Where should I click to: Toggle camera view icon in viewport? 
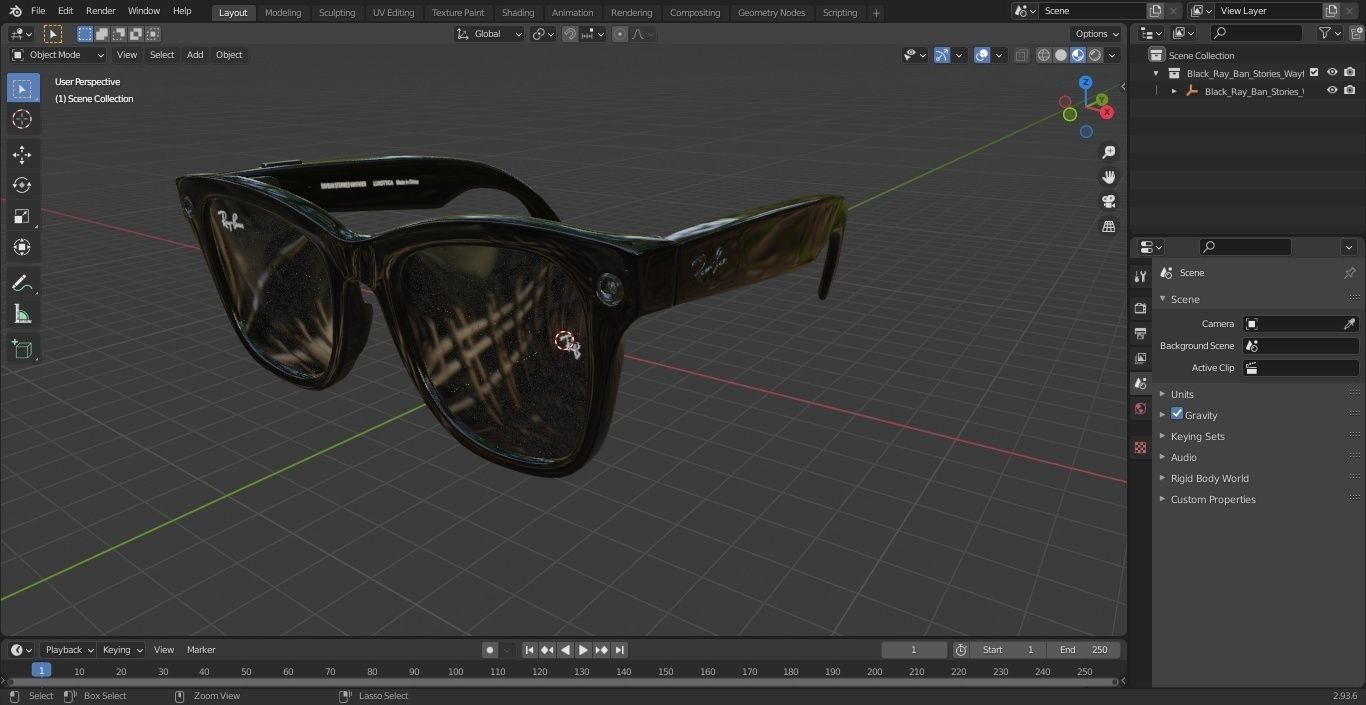click(1108, 202)
